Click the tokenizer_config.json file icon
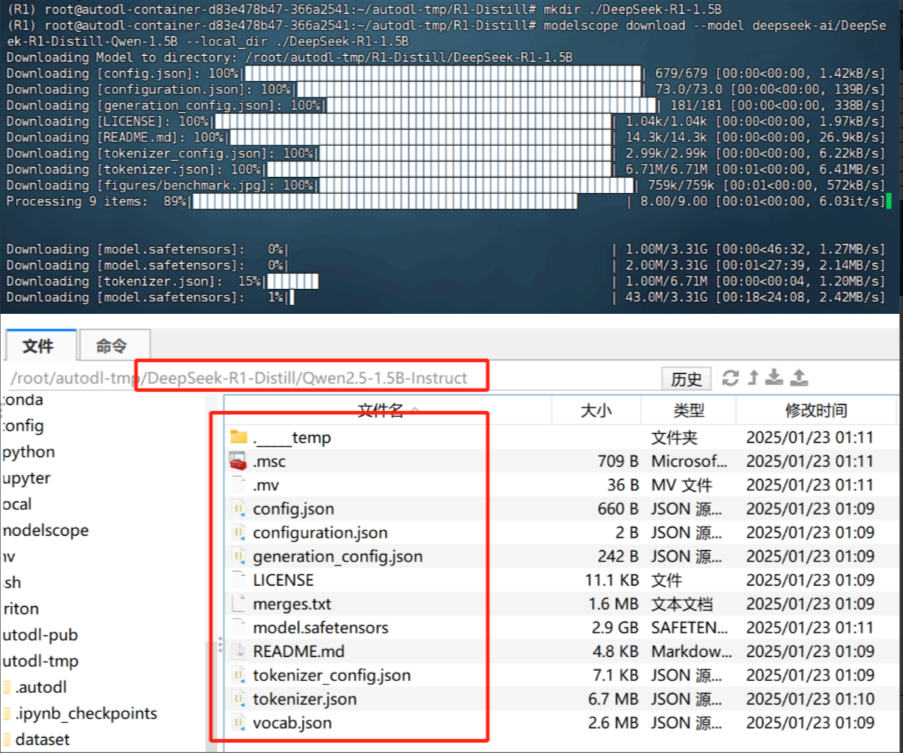This screenshot has height=753, width=903. (238, 675)
